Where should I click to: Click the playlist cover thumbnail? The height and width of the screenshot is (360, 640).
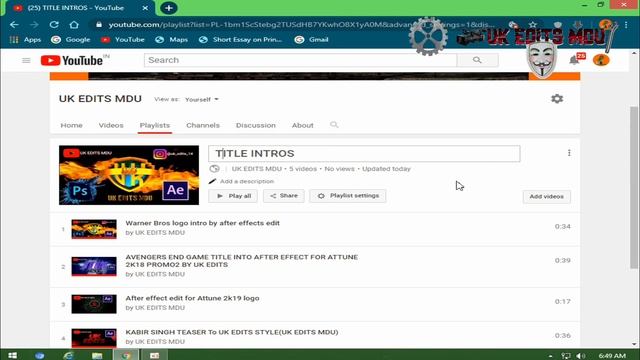[129, 175]
